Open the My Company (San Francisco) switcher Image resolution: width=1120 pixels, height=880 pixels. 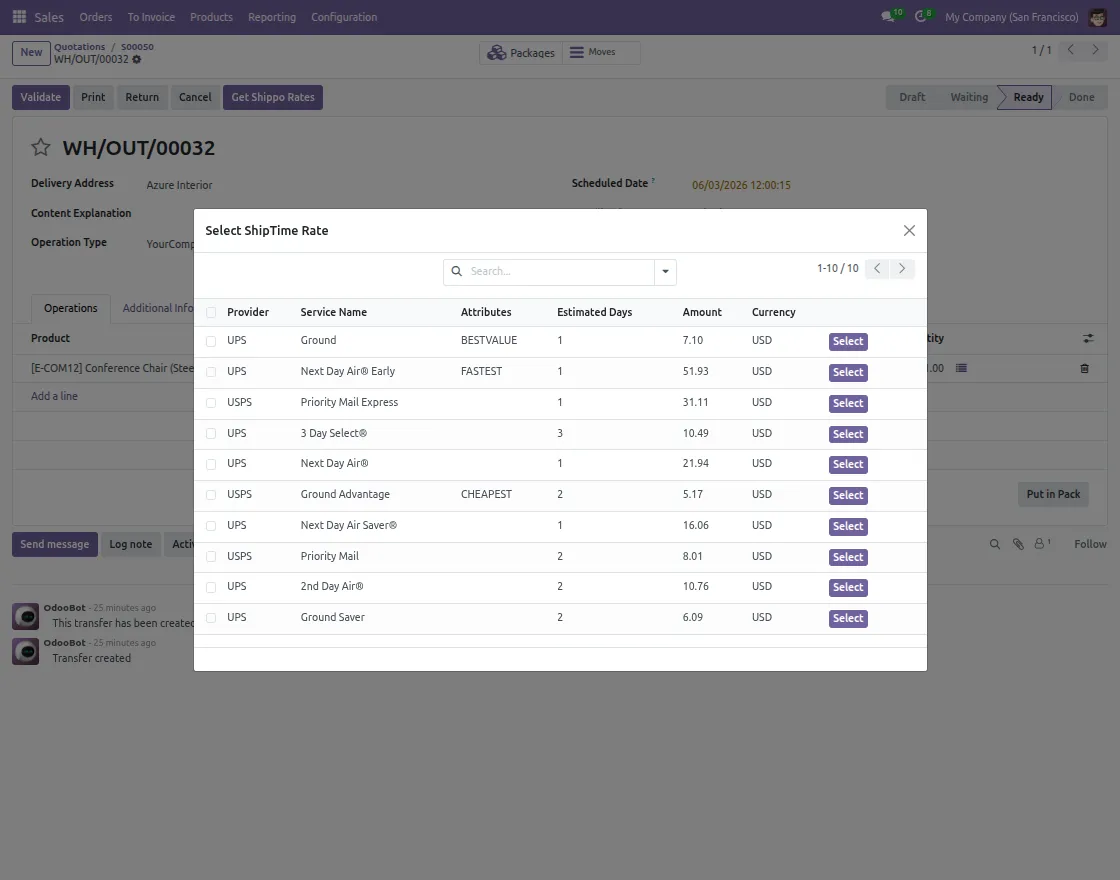point(1011,17)
